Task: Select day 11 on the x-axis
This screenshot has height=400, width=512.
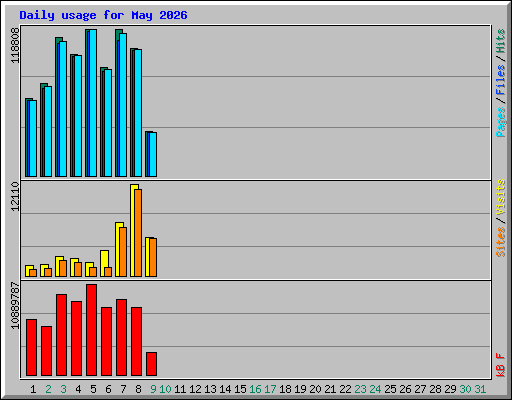Action: pyautogui.click(x=180, y=389)
